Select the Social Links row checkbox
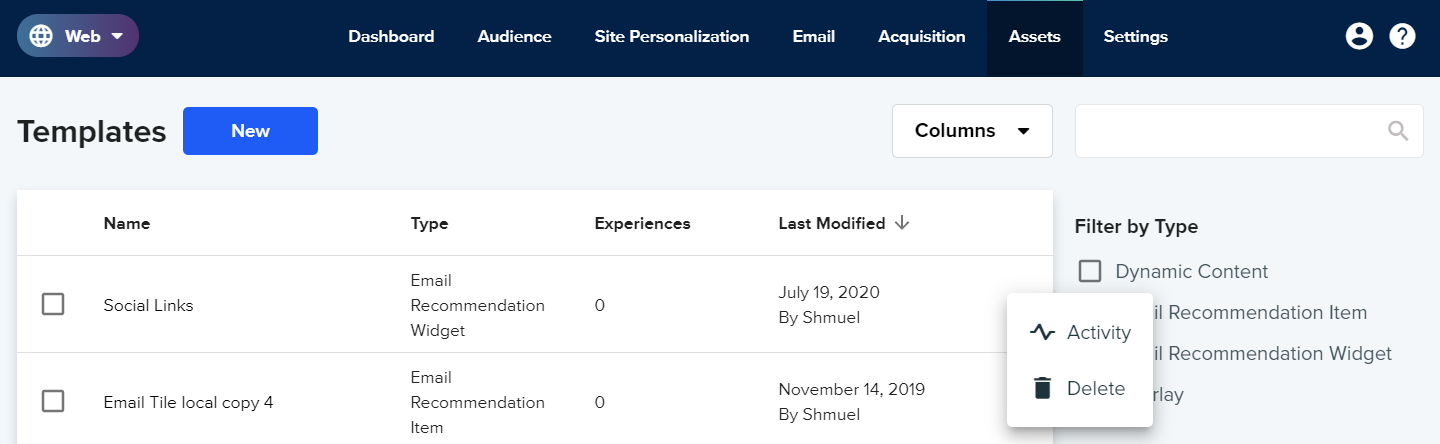1440x444 pixels. pyautogui.click(x=53, y=304)
